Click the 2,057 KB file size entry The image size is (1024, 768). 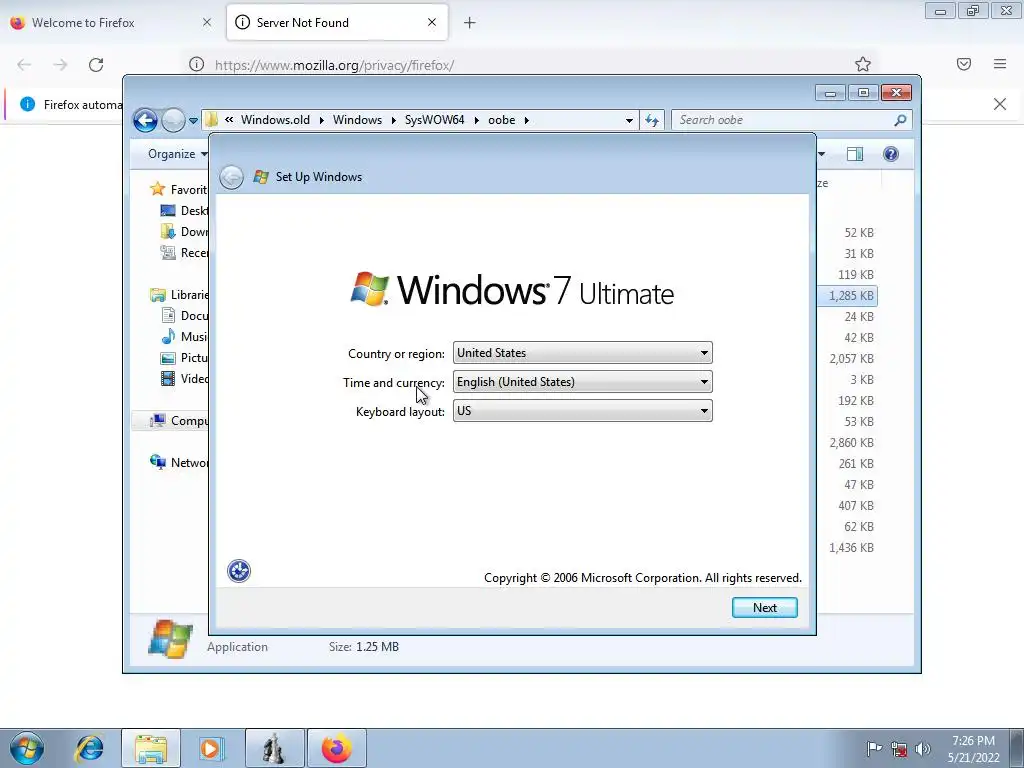click(851, 359)
